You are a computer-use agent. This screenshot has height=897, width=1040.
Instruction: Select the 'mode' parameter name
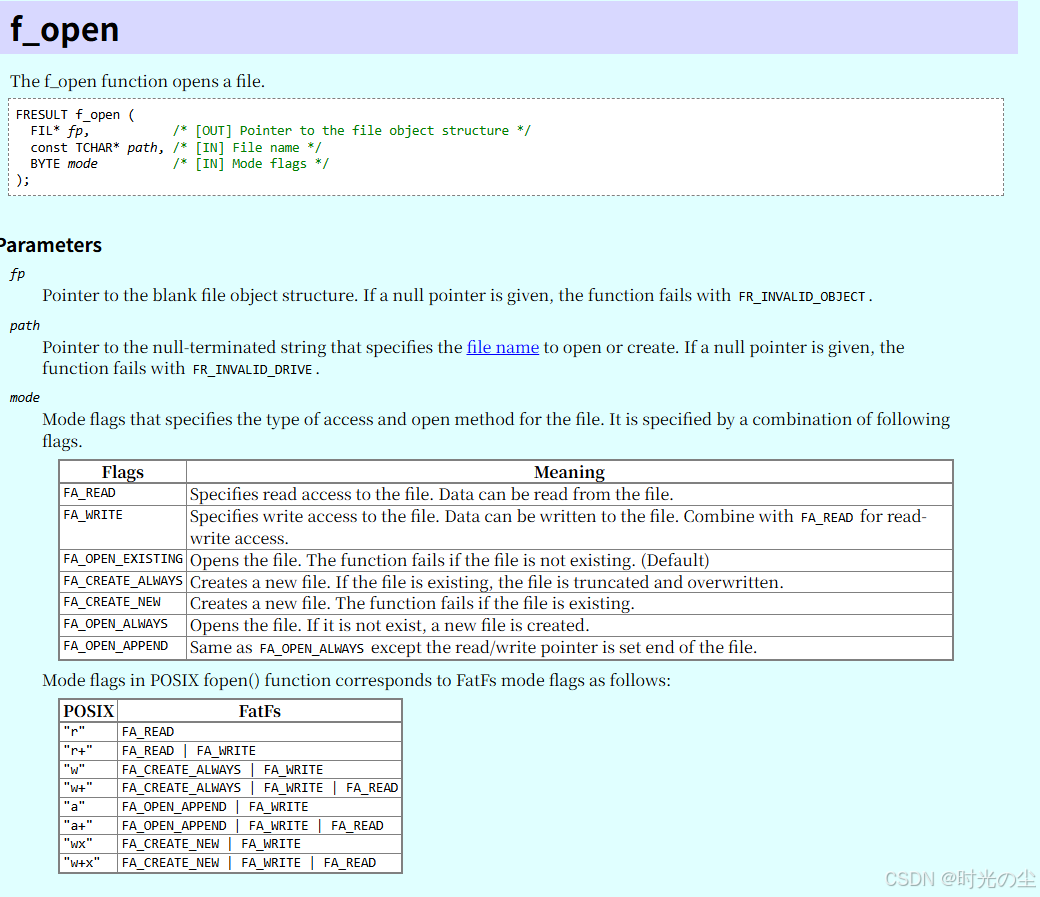coord(25,397)
